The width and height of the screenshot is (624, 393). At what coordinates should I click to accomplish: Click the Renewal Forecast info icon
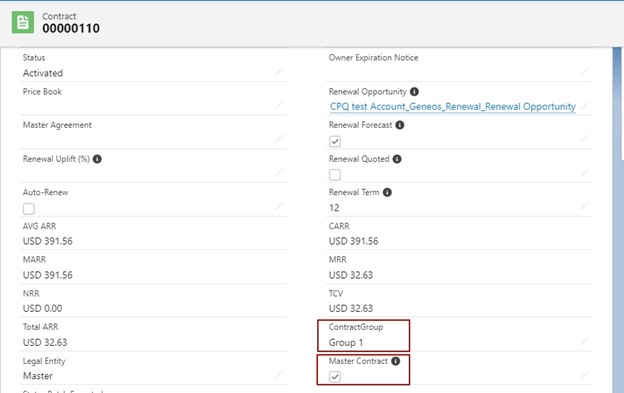pos(400,125)
